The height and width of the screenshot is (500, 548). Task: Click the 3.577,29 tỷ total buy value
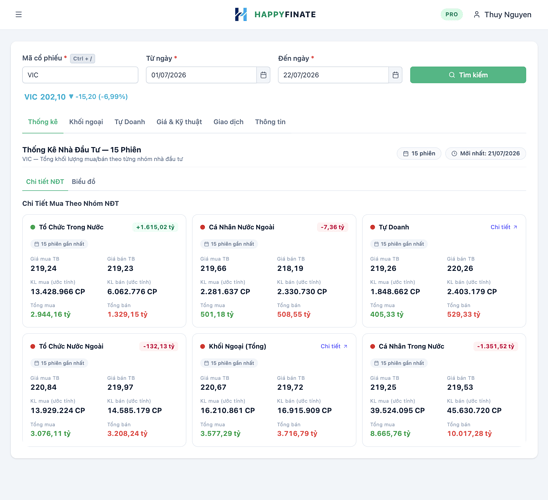point(220,434)
